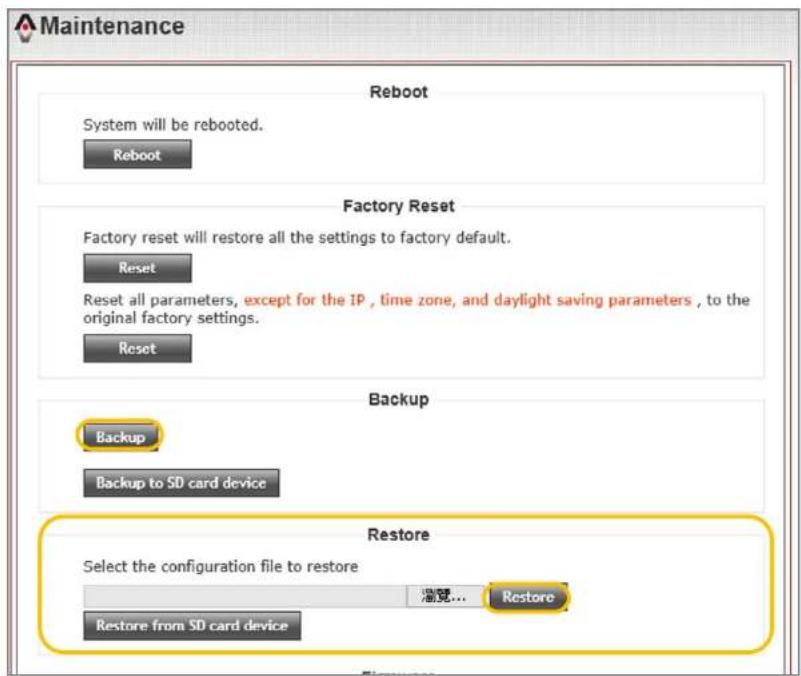Viewport: 801px width, 676px height.
Task: Click the 'Factory Reset' section heading
Action: click(398, 206)
